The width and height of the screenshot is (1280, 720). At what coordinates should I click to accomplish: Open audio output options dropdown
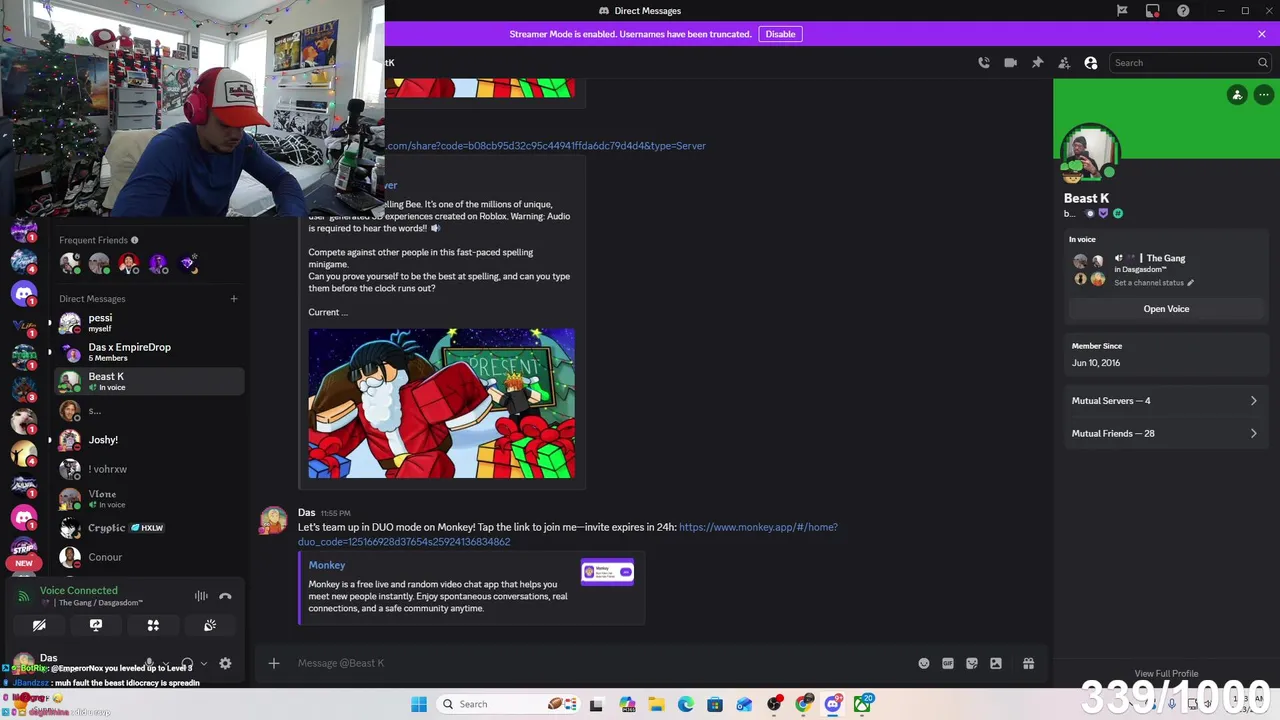[203, 663]
